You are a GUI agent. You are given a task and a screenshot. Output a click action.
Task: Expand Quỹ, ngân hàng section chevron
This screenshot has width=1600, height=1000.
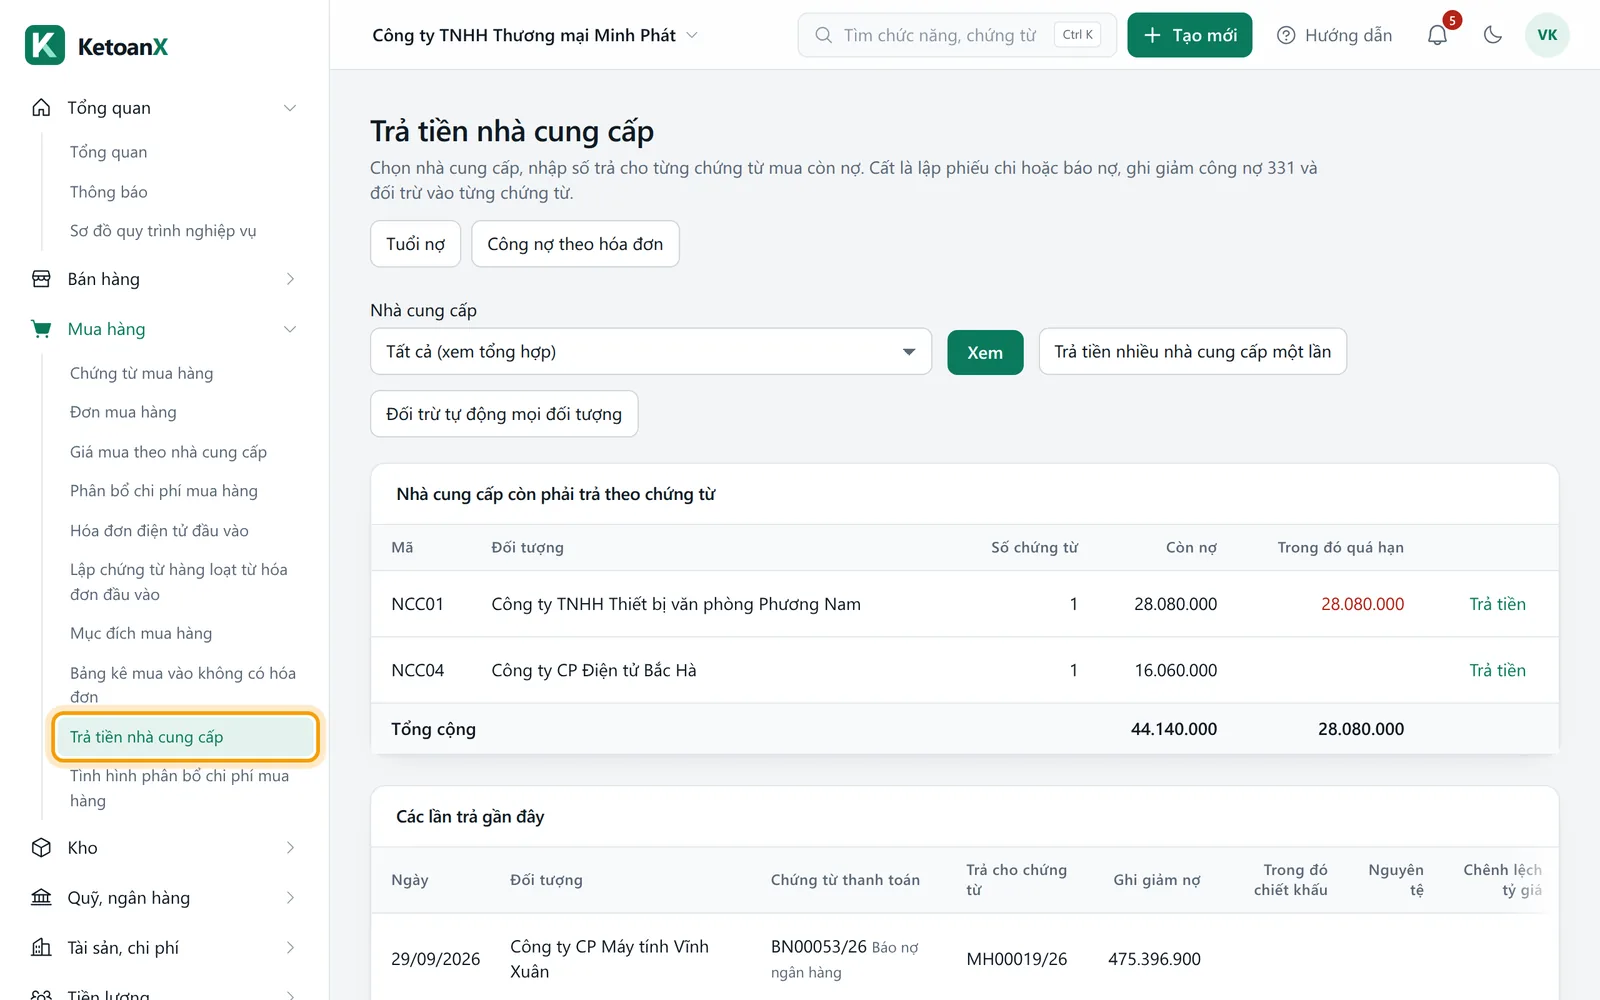290,898
